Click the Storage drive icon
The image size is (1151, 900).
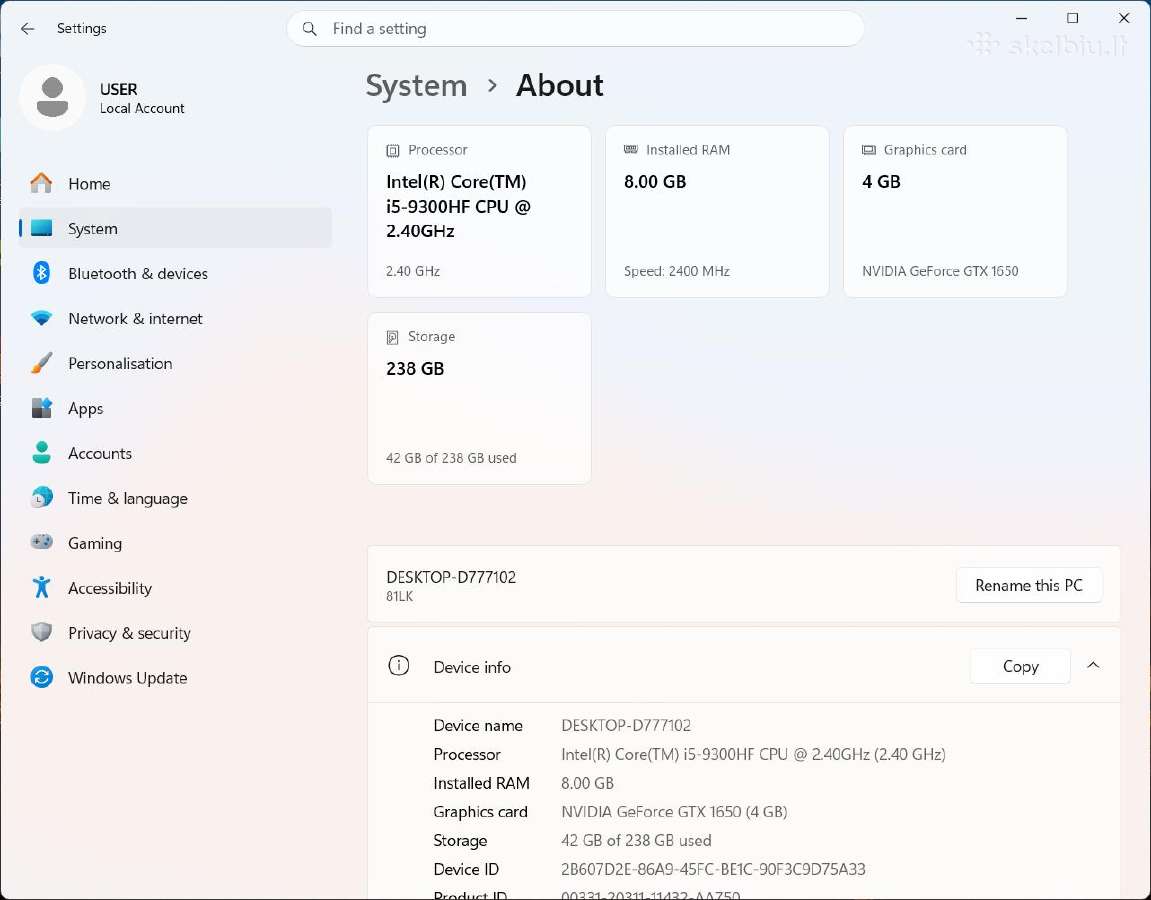coord(393,337)
